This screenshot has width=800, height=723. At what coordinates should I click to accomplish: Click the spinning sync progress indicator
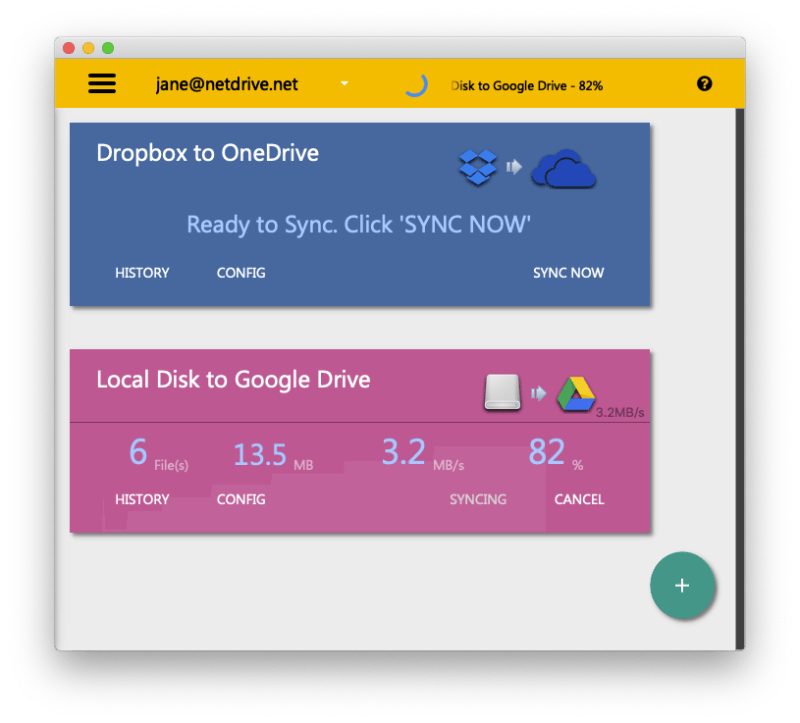(416, 85)
